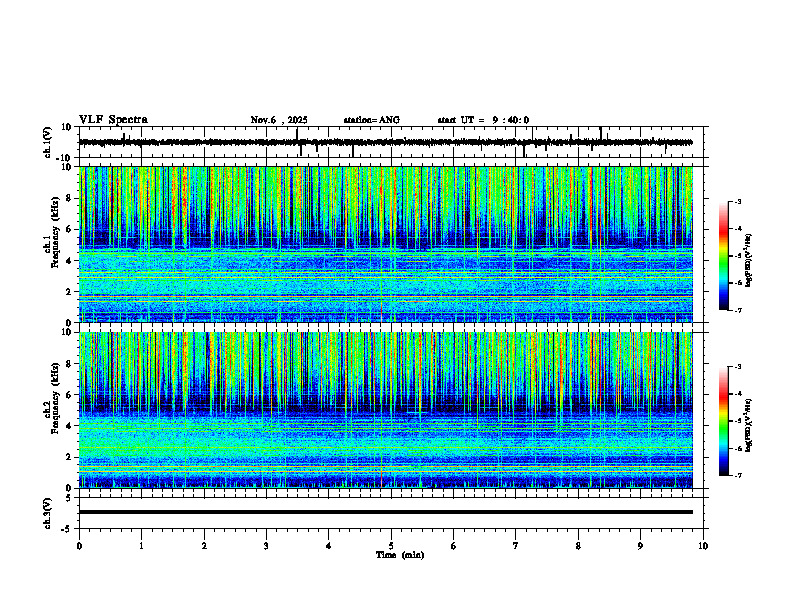Screen dimensions: 792x612
Task: Click the ch.2 colorbar log(PSD) unit label
Action: pos(749,424)
